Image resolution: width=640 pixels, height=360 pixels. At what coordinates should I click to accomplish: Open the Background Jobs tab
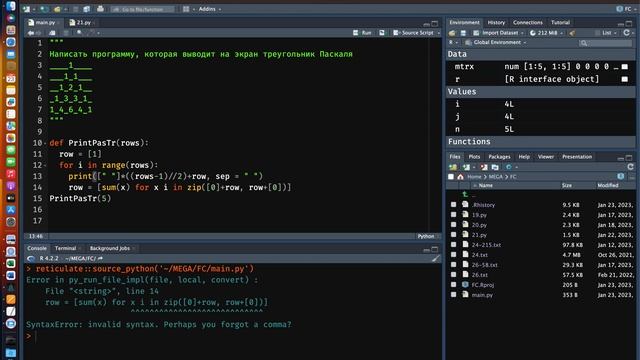coord(110,248)
